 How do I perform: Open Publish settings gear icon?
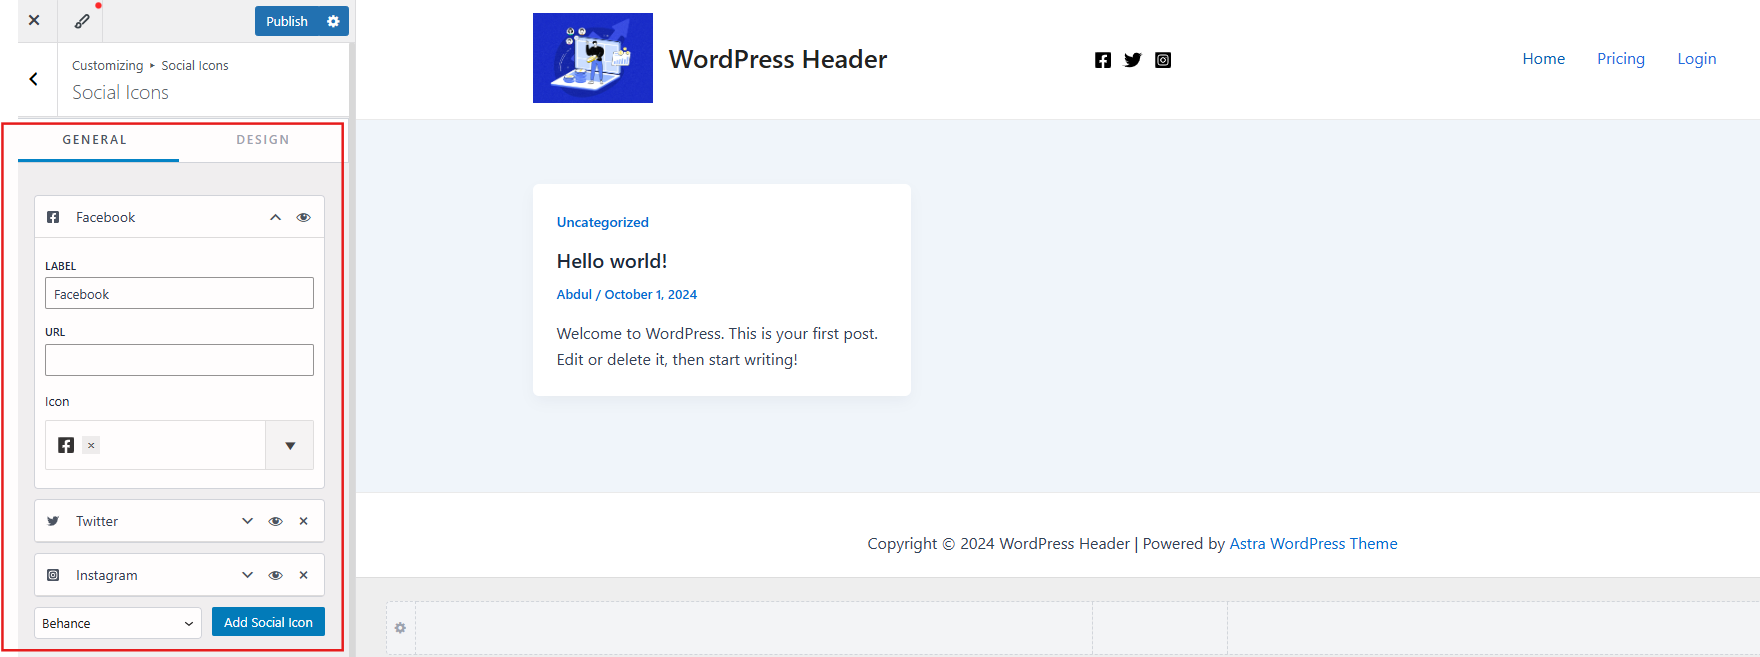(x=333, y=21)
